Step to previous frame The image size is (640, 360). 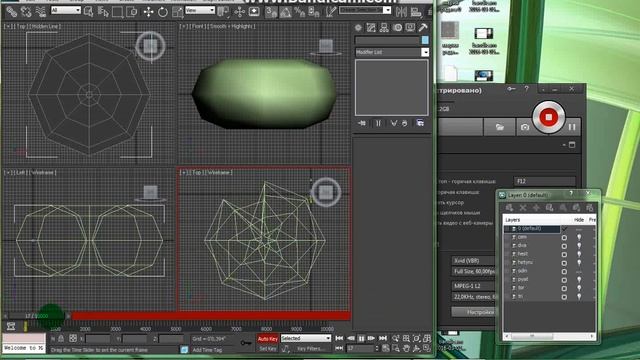tap(350, 338)
